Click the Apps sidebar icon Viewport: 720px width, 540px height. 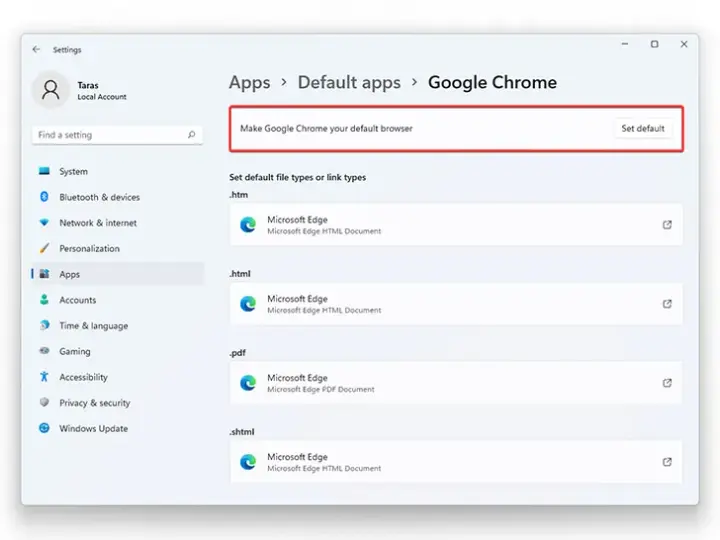(x=44, y=274)
